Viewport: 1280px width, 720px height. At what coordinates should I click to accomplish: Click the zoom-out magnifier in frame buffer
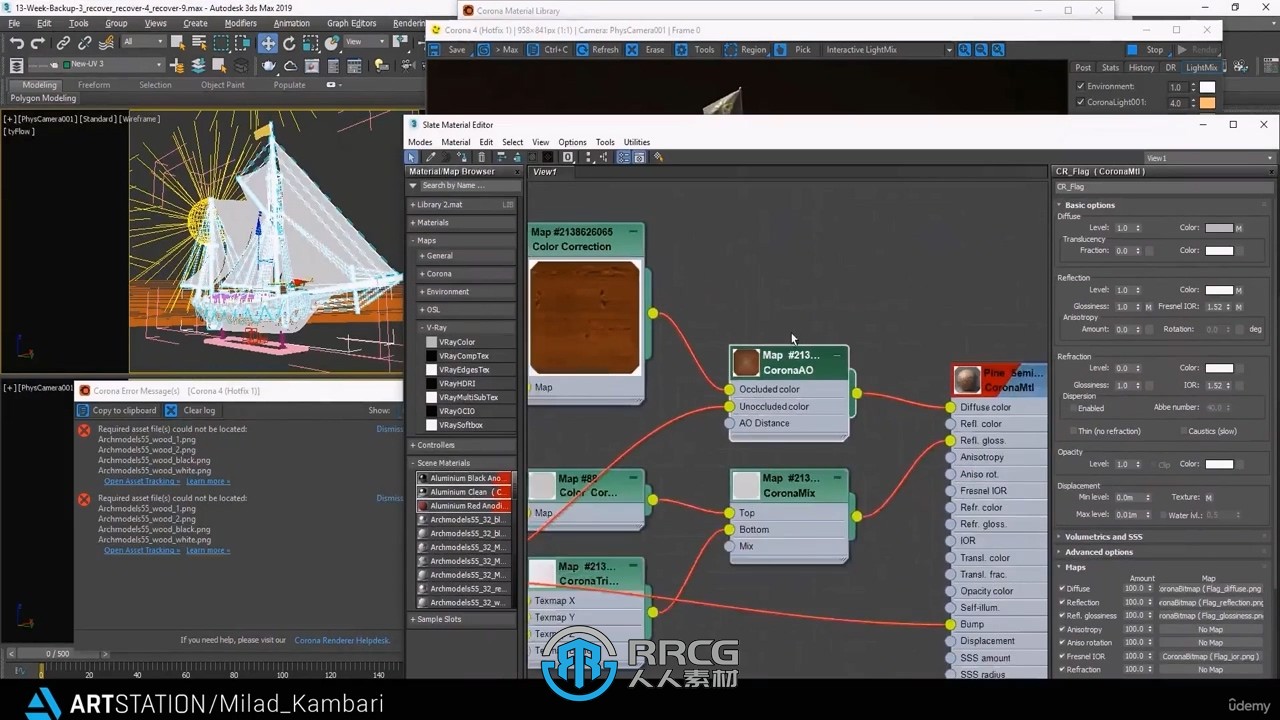982,49
